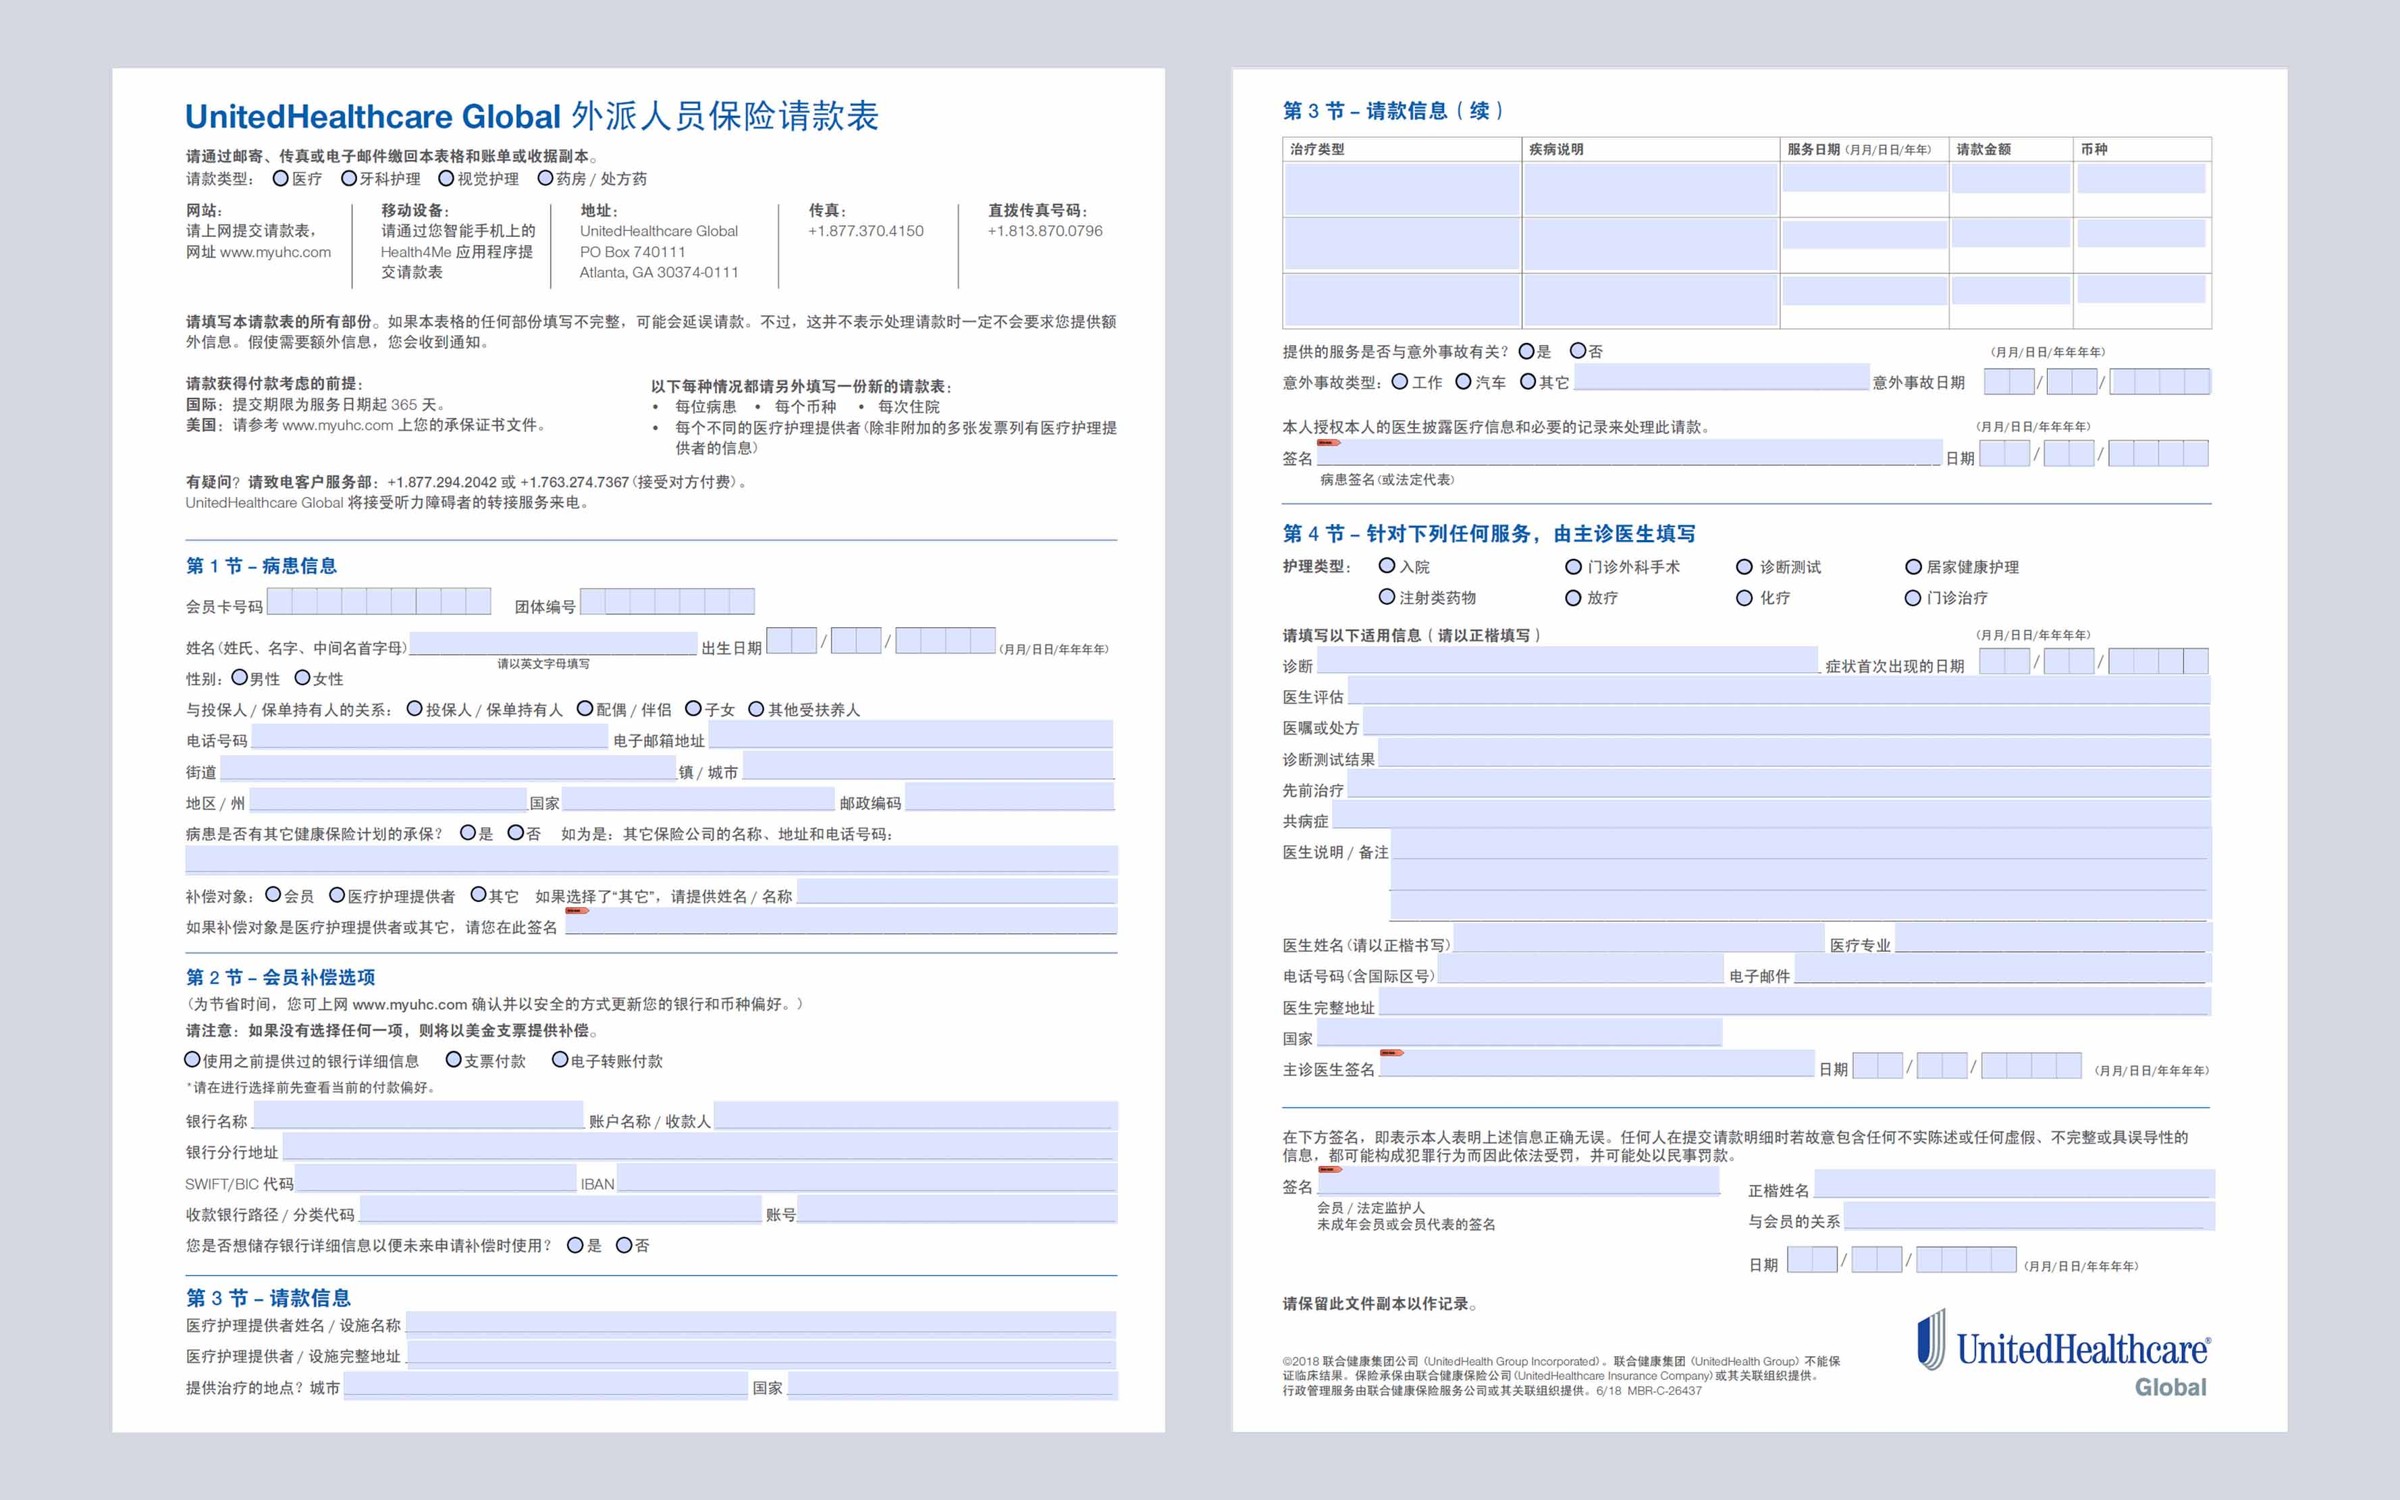
Task: Select 使用之前提供过的银行详细信息 option
Action: (x=192, y=1059)
